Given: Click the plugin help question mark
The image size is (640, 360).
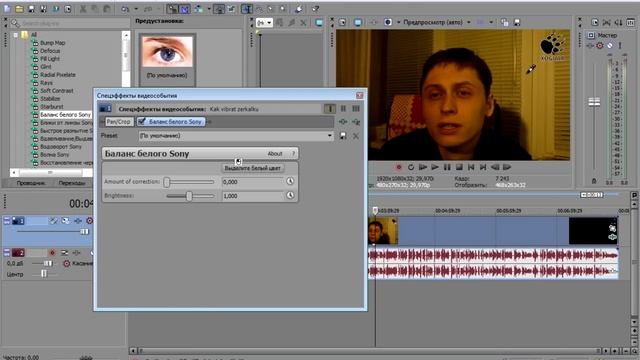Looking at the screenshot, I should [x=293, y=154].
